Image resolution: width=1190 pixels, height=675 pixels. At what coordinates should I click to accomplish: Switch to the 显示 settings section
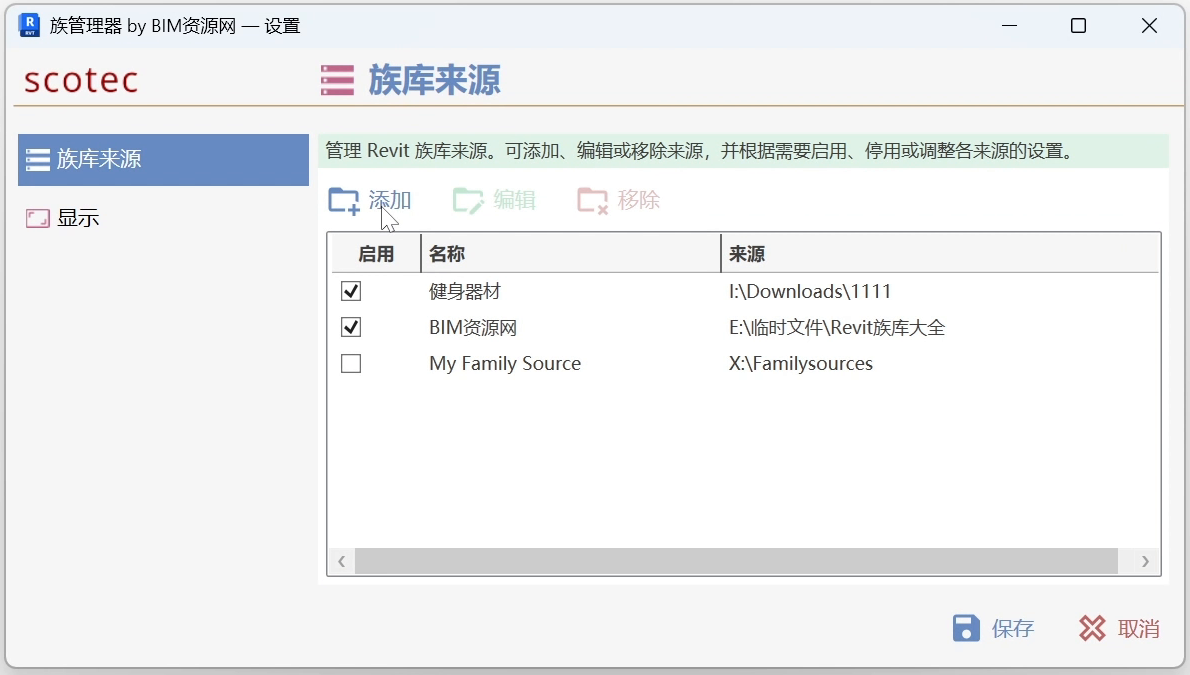[x=163, y=219]
